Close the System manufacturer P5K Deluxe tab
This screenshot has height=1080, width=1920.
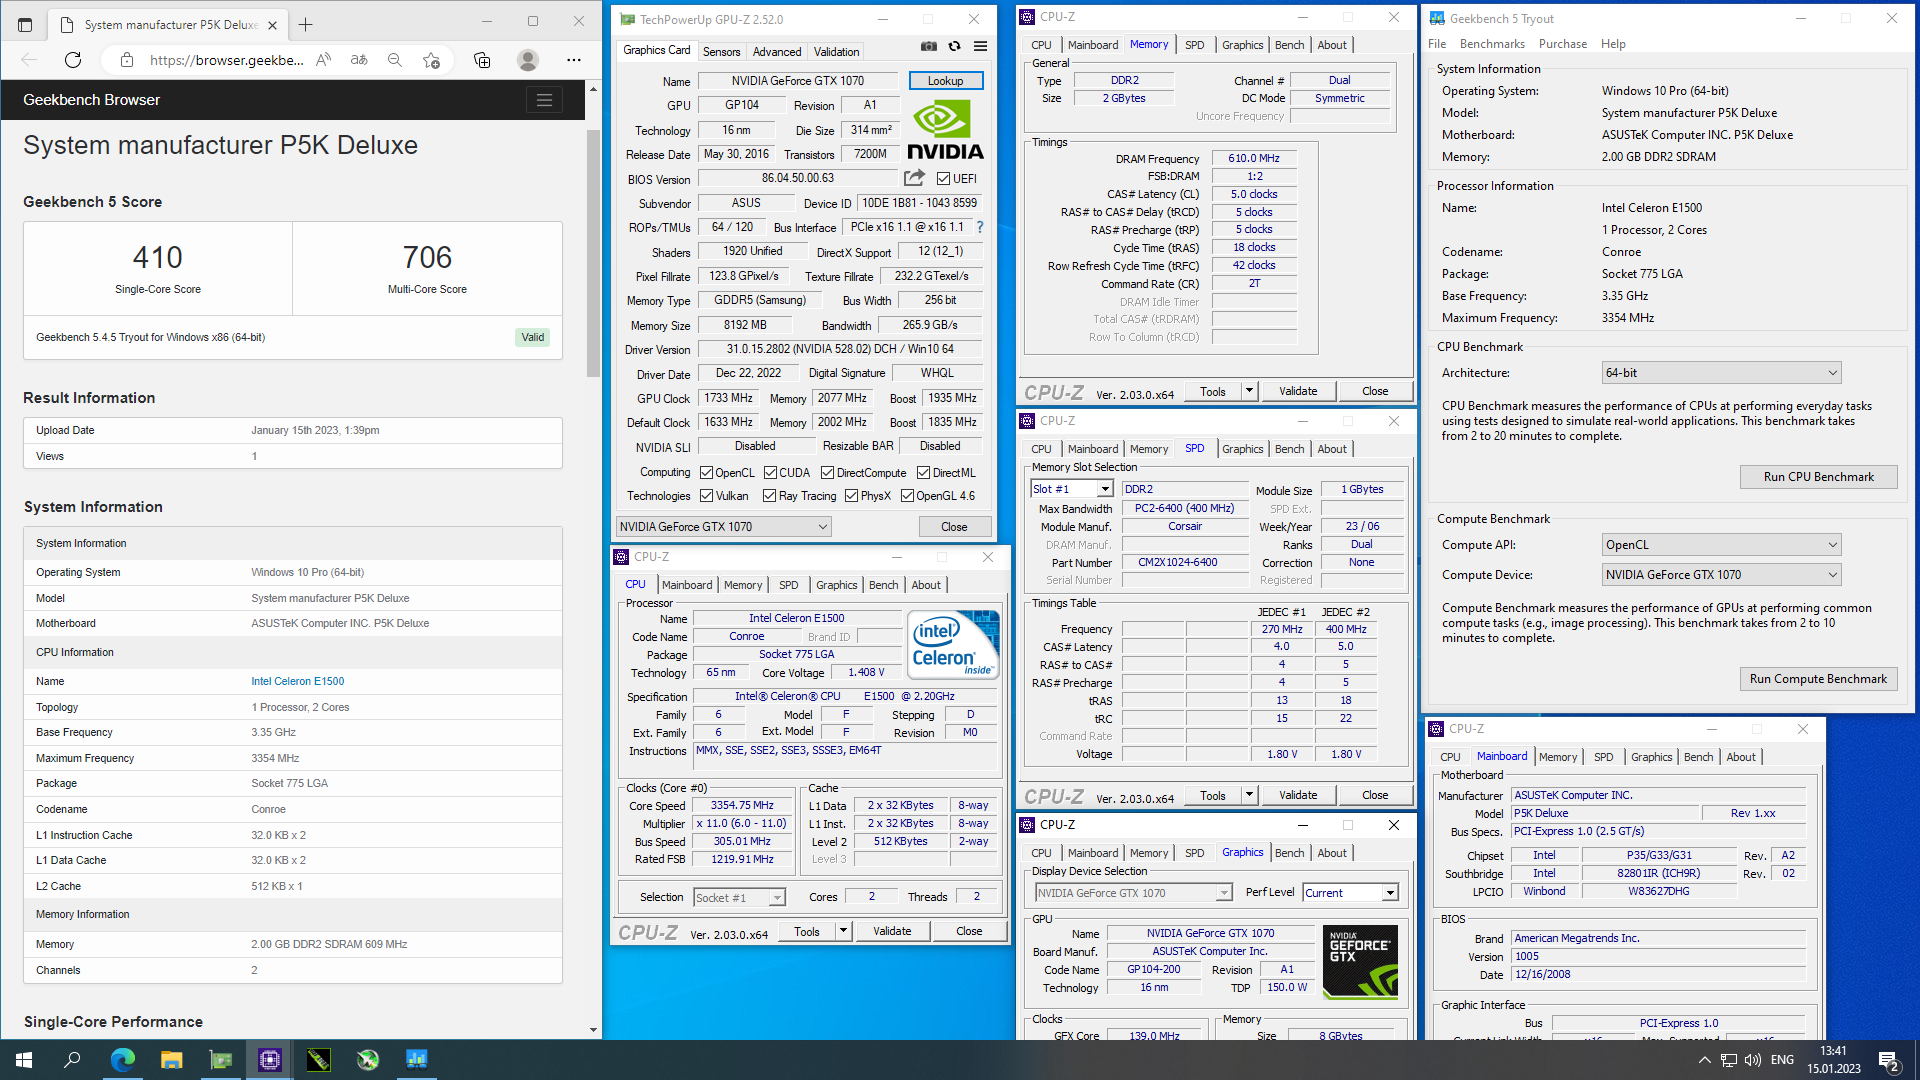pos(272,24)
